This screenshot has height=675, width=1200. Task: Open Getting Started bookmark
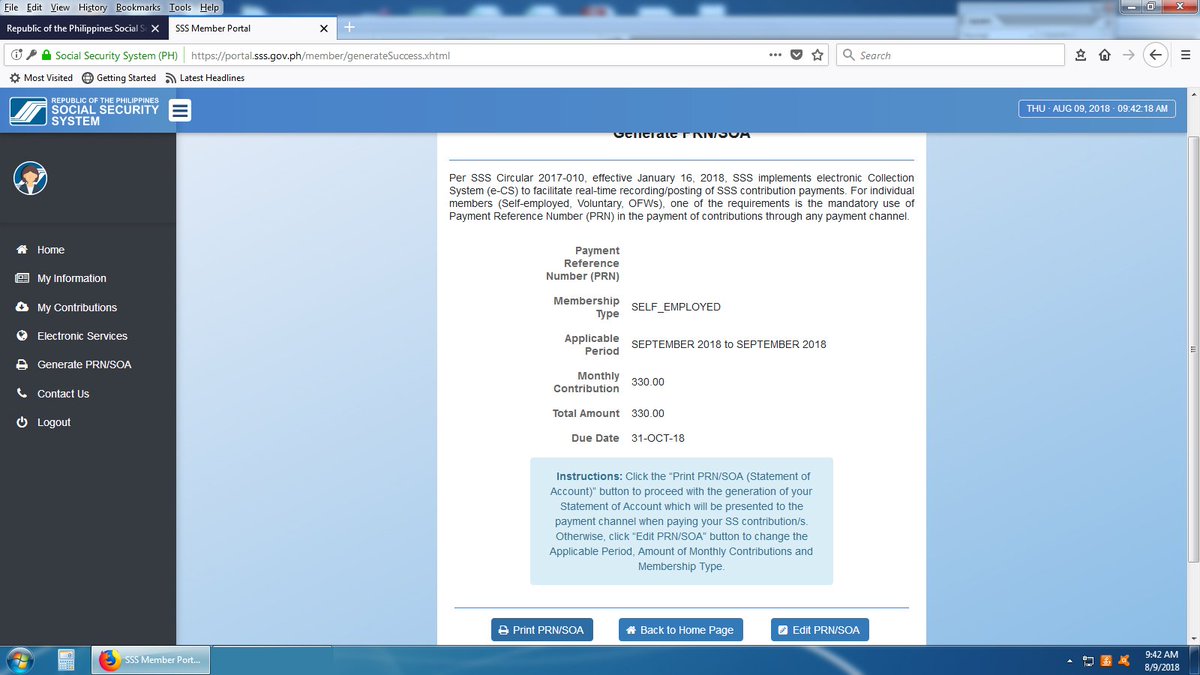(118, 78)
